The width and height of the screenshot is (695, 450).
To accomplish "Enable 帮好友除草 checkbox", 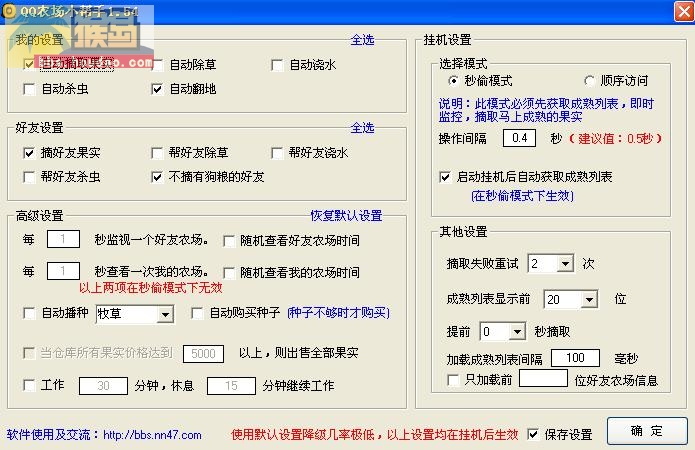I will [157, 153].
